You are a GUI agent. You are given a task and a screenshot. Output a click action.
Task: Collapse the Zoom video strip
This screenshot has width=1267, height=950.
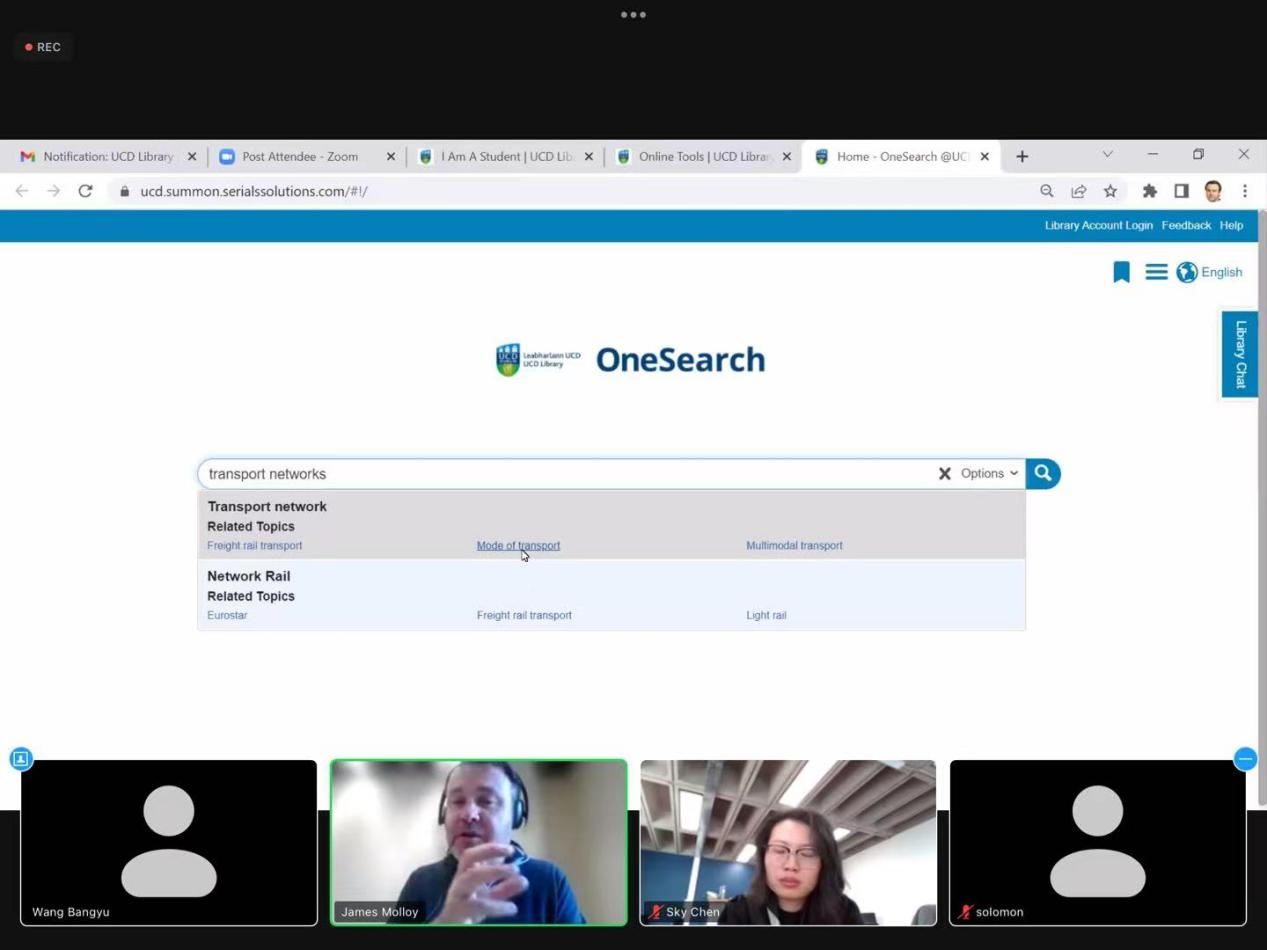click(1245, 759)
